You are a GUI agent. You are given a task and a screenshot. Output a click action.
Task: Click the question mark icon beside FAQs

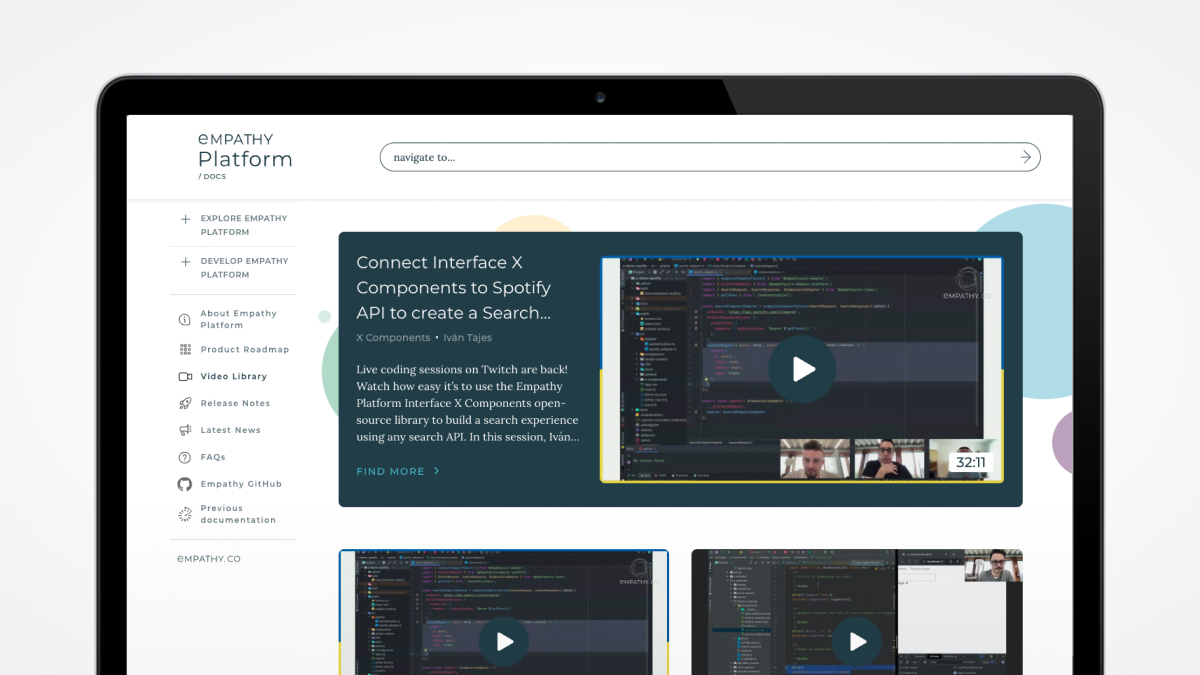[185, 457]
